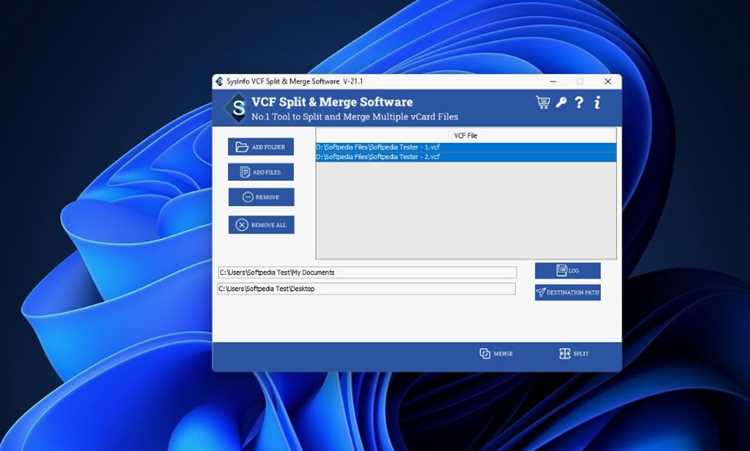Click the VCF File column header
This screenshot has width=750, height=451.
point(466,136)
